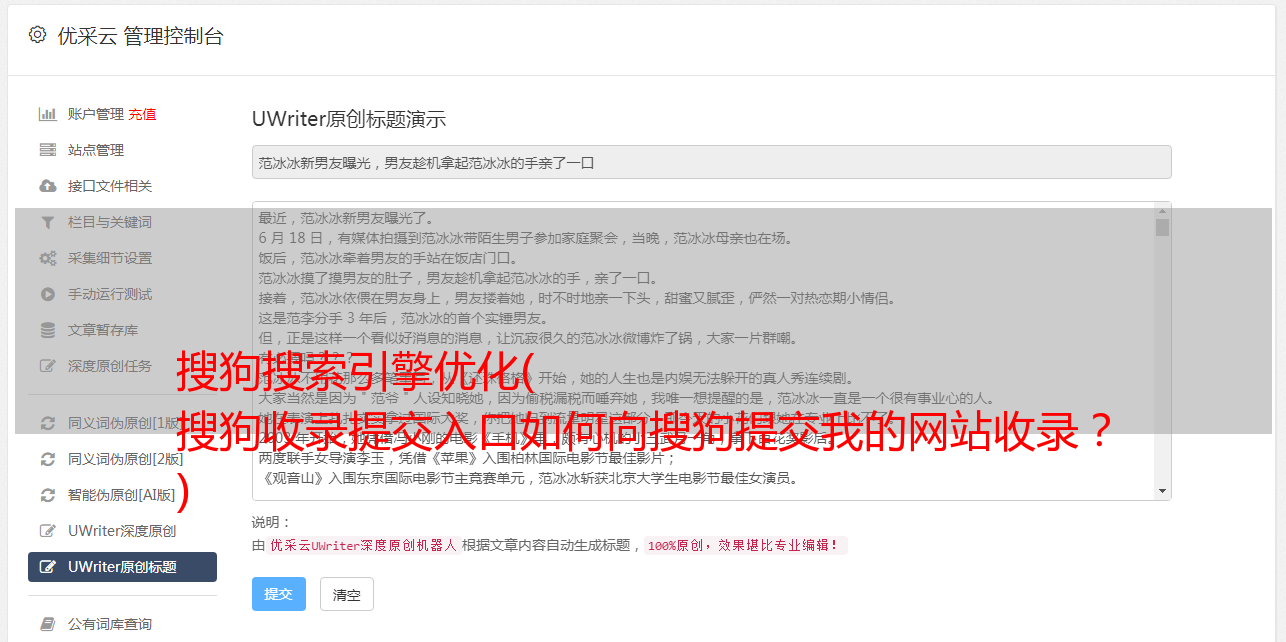The width and height of the screenshot is (1286, 642).
Task: Click the refresh icon for 同义词伪原创[2版]
Action: pyautogui.click(x=47, y=459)
